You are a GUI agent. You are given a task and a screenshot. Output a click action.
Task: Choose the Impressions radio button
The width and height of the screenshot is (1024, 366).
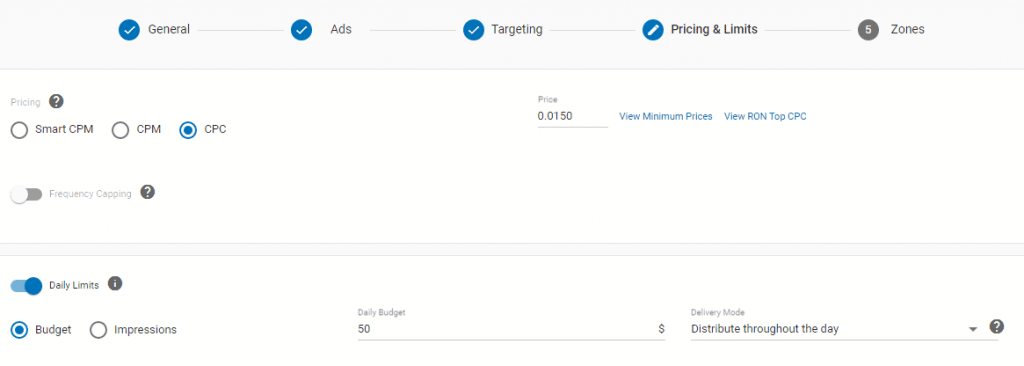point(99,330)
